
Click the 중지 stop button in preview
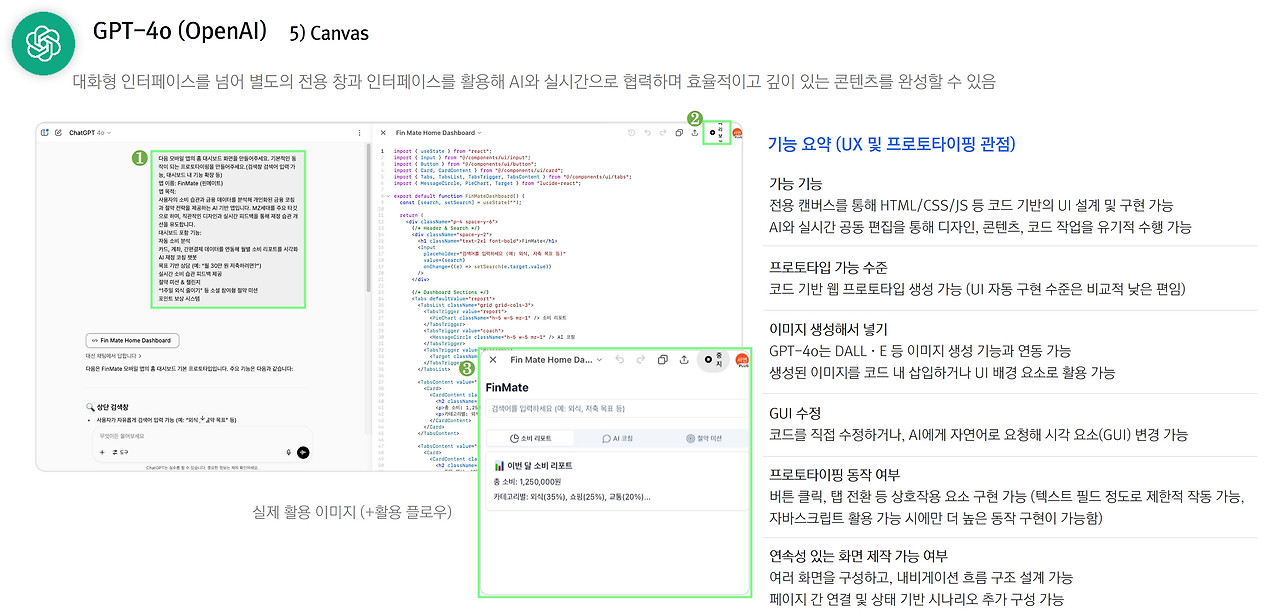click(x=713, y=360)
